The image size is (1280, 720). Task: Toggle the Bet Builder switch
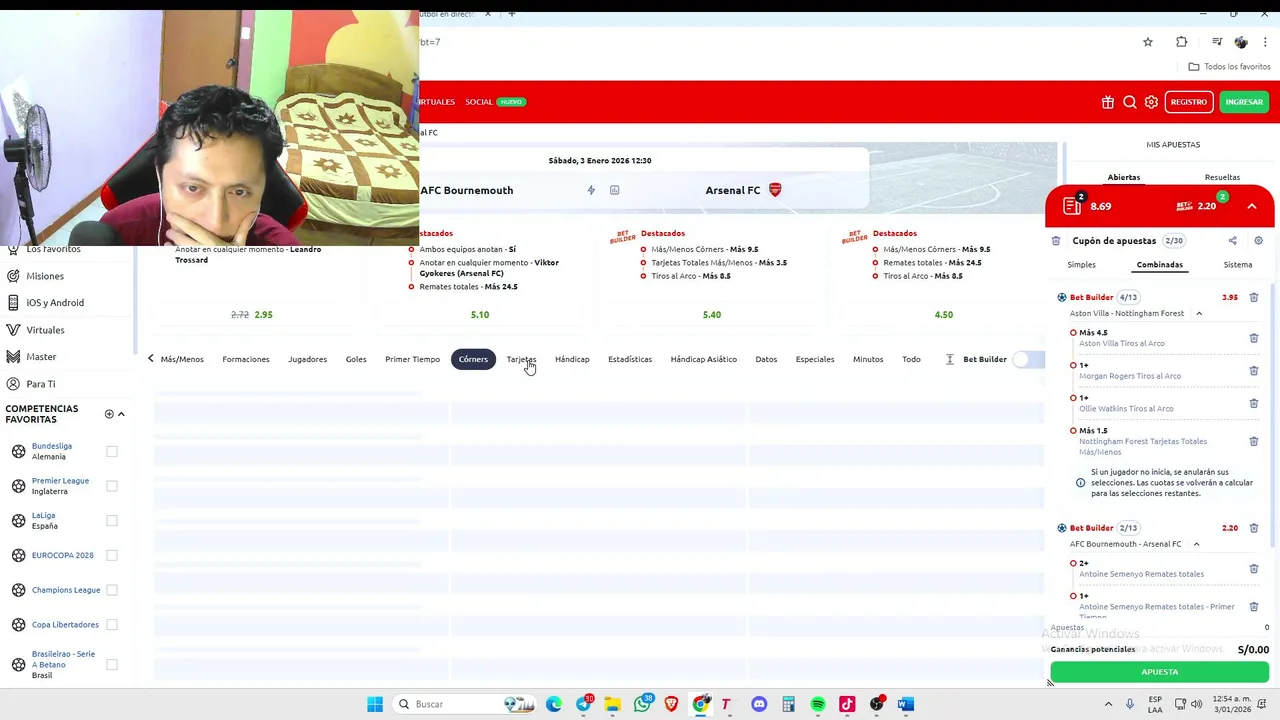(1028, 359)
